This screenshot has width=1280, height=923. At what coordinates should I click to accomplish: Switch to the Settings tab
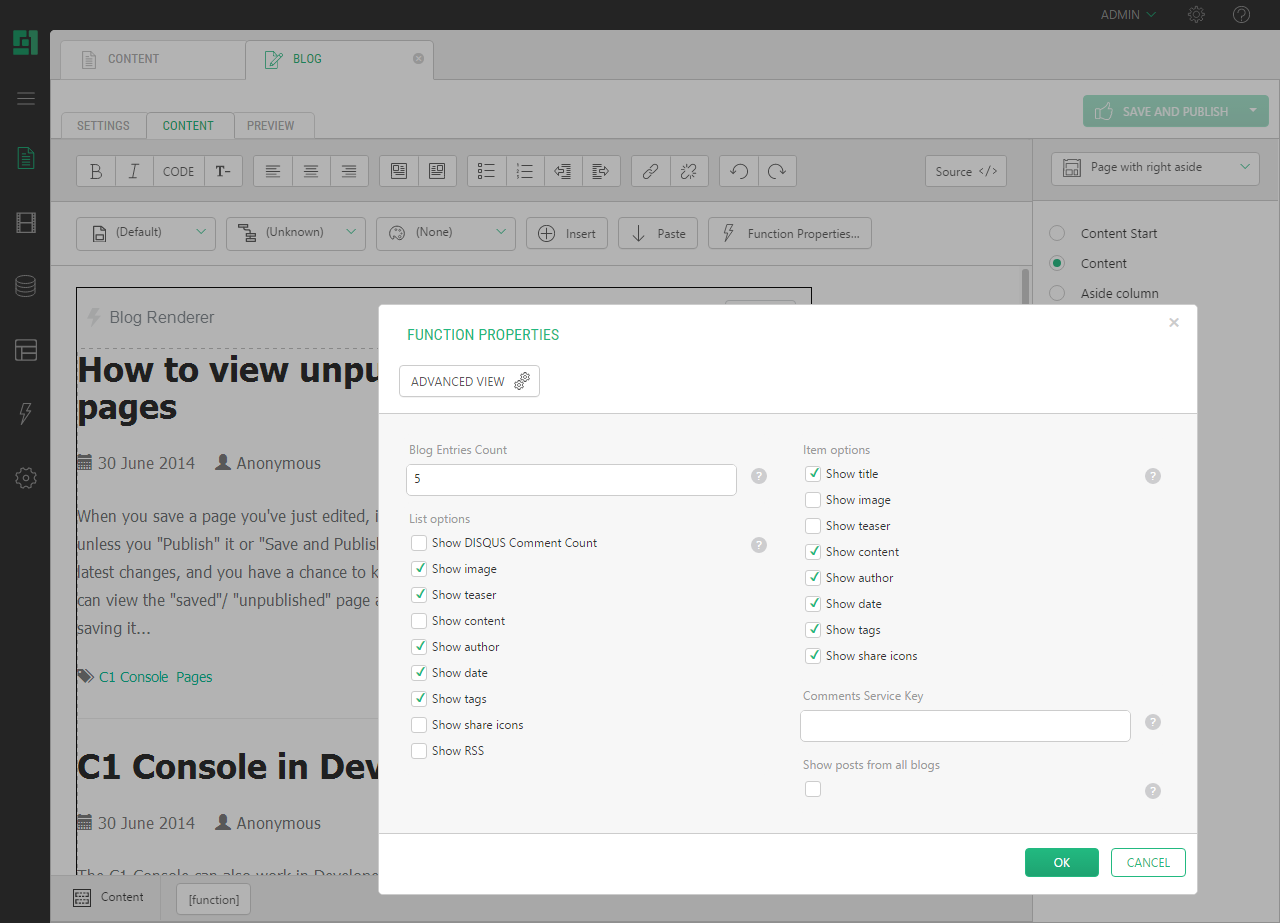[103, 126]
